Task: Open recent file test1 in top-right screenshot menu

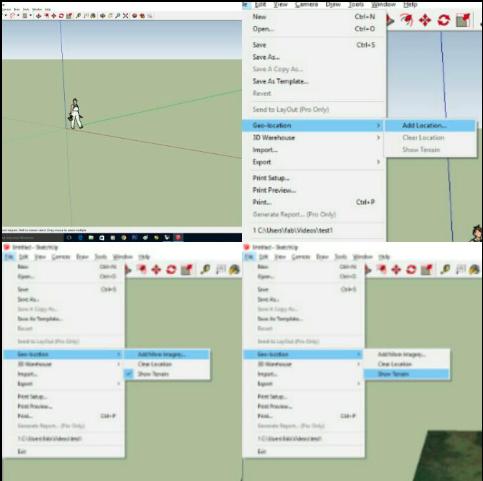Action: tap(313, 230)
